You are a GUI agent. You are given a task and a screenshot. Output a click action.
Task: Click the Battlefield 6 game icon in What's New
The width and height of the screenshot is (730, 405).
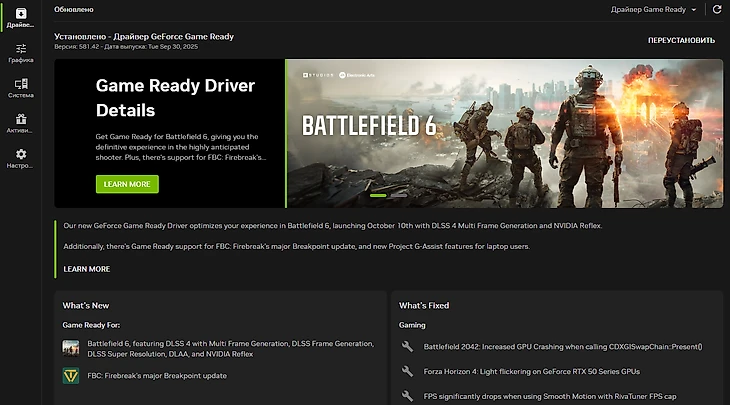tap(71, 348)
